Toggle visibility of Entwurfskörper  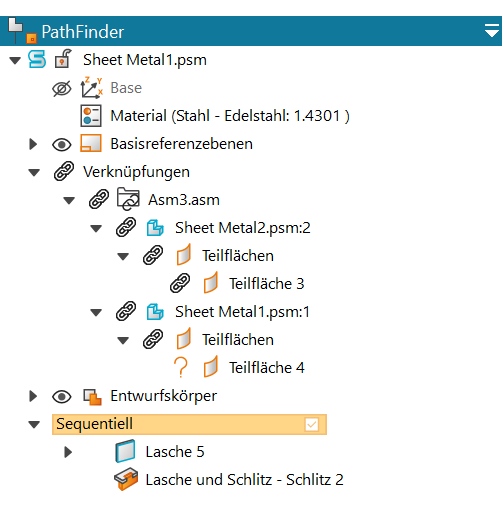(x=62, y=397)
